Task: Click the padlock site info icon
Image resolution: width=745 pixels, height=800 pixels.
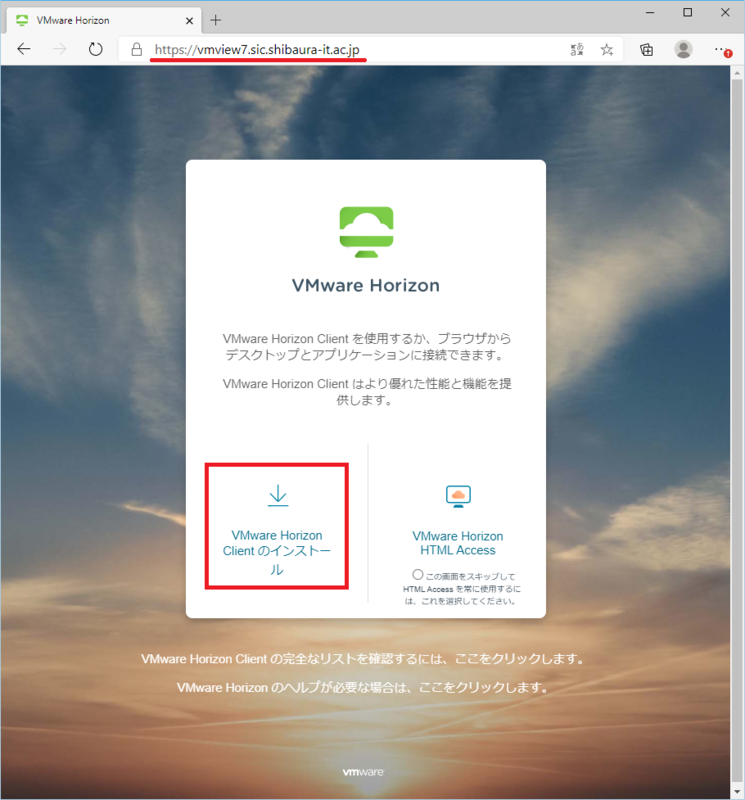Action: click(x=136, y=49)
